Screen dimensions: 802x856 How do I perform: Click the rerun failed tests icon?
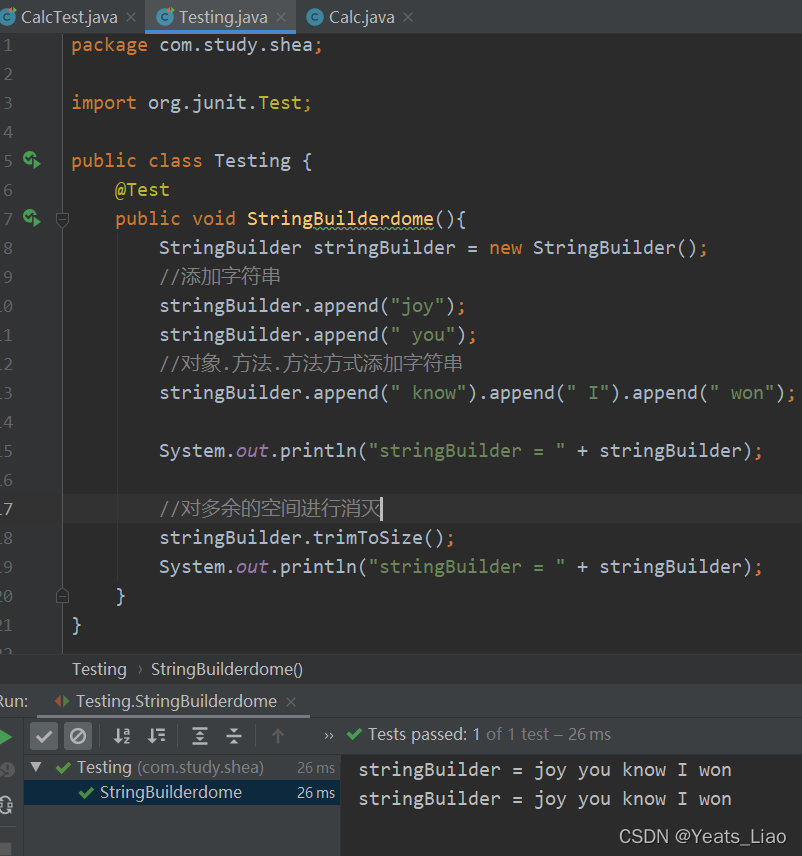point(7,770)
